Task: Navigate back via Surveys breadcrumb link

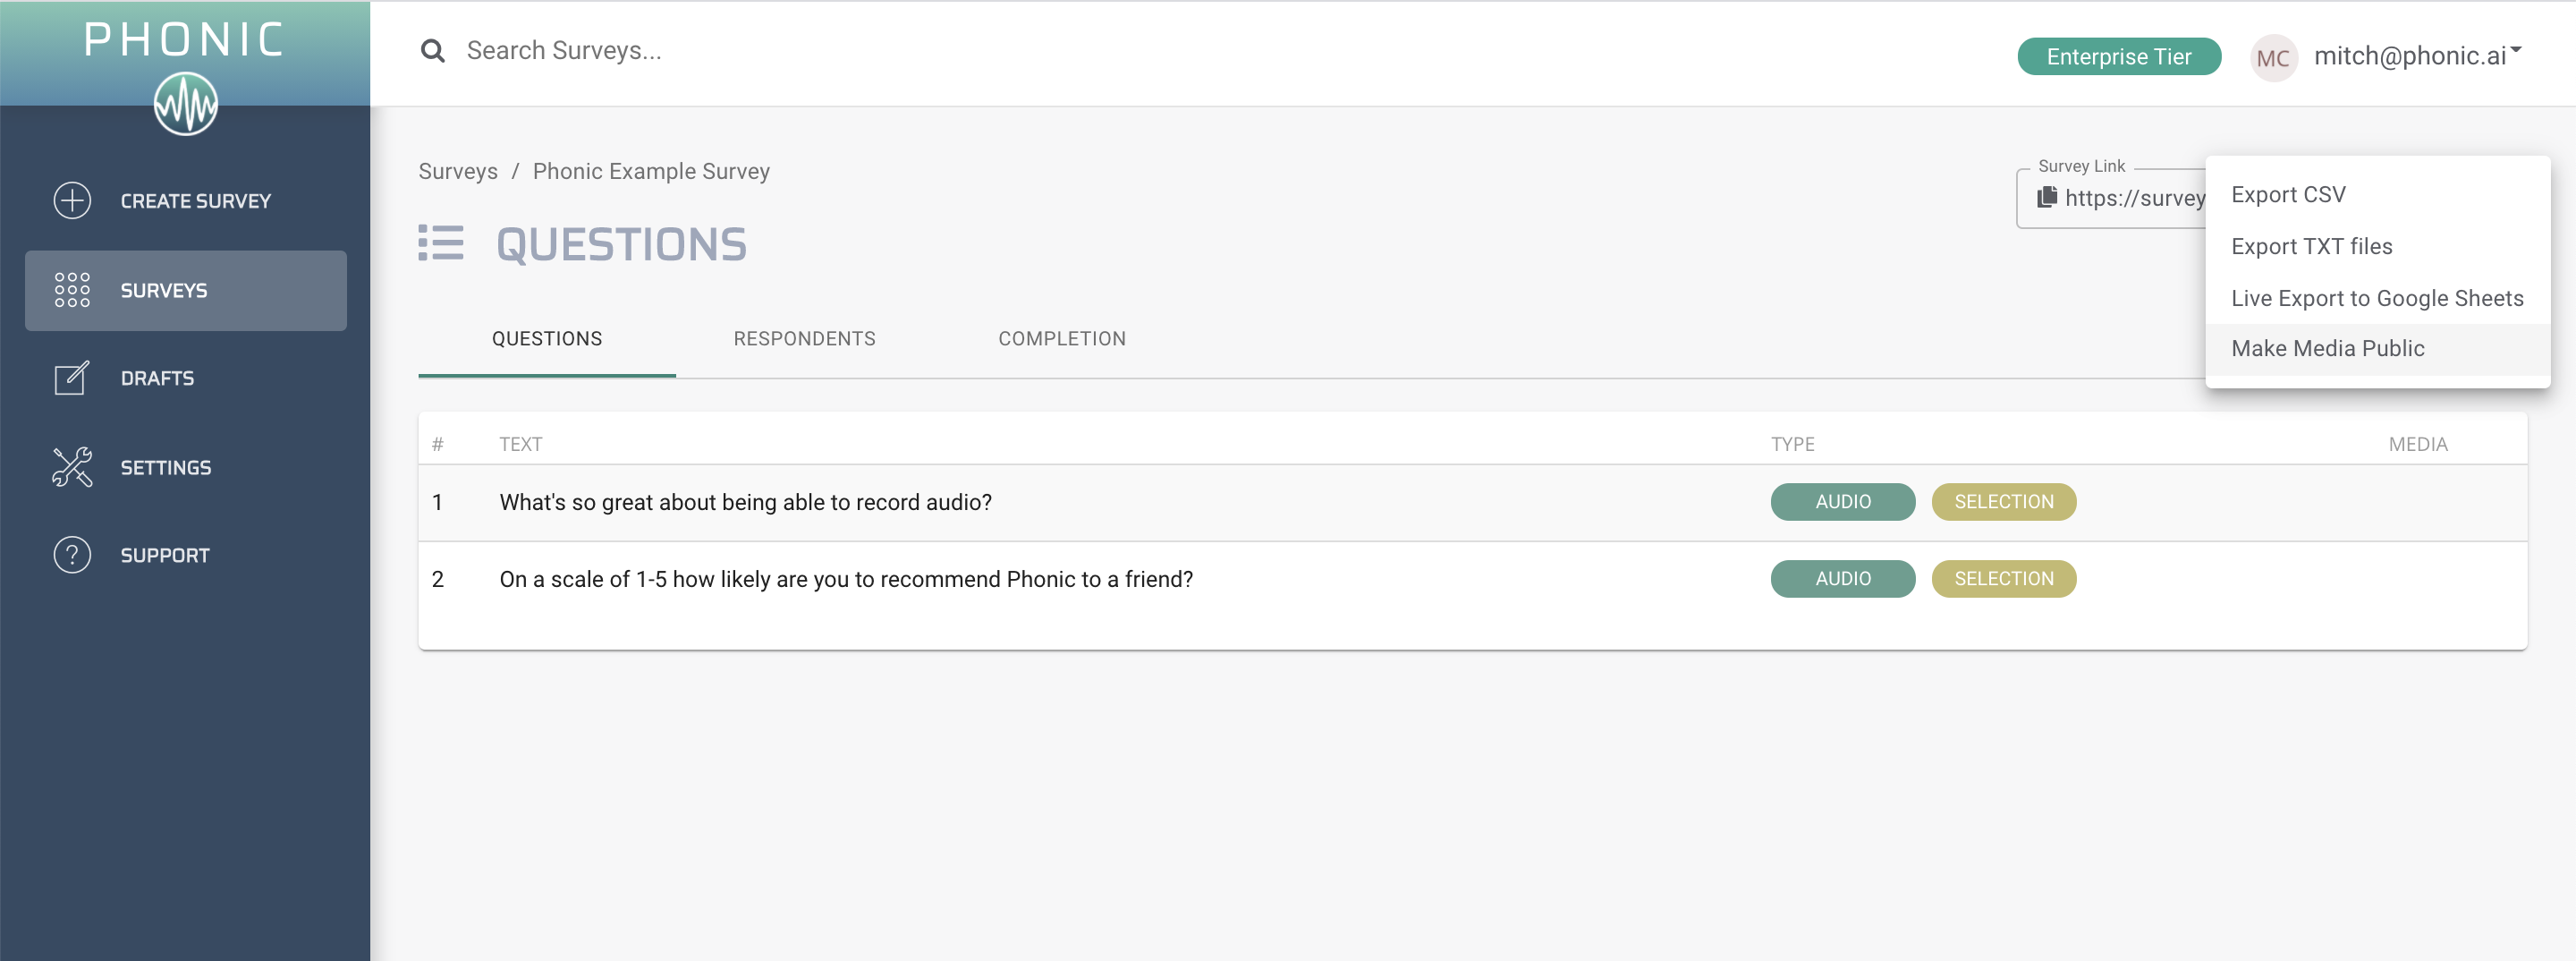Action: point(458,171)
